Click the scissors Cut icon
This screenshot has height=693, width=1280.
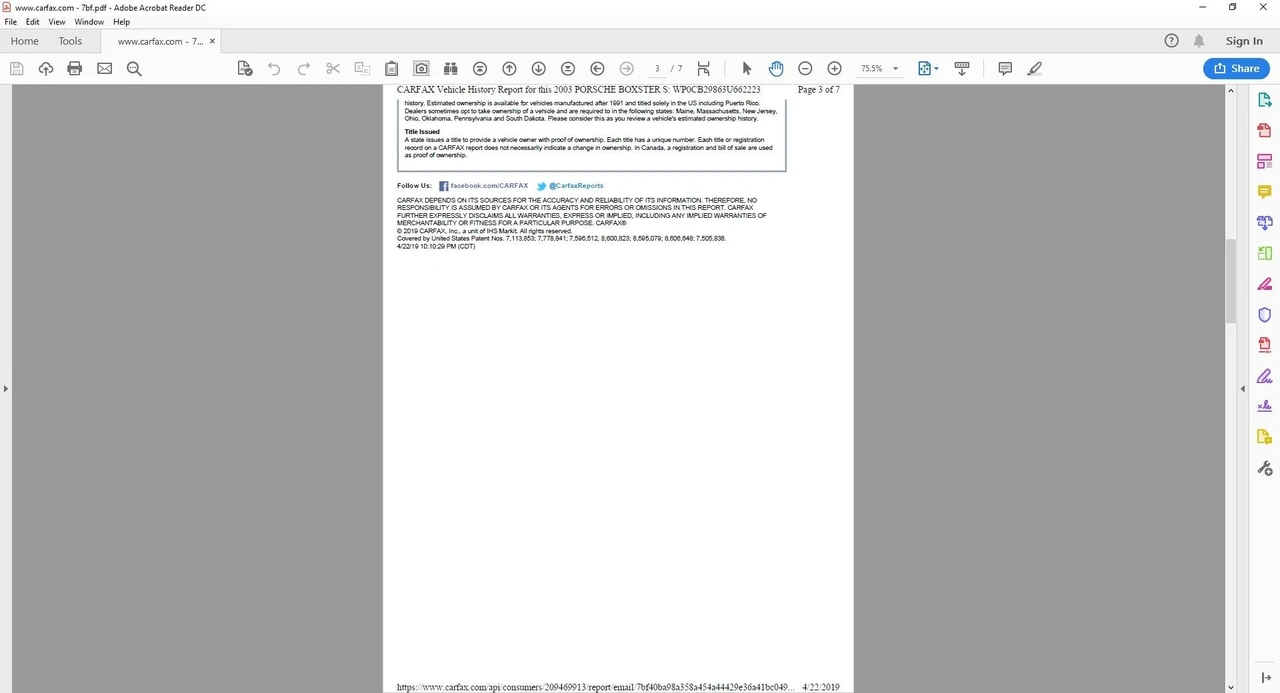(333, 68)
